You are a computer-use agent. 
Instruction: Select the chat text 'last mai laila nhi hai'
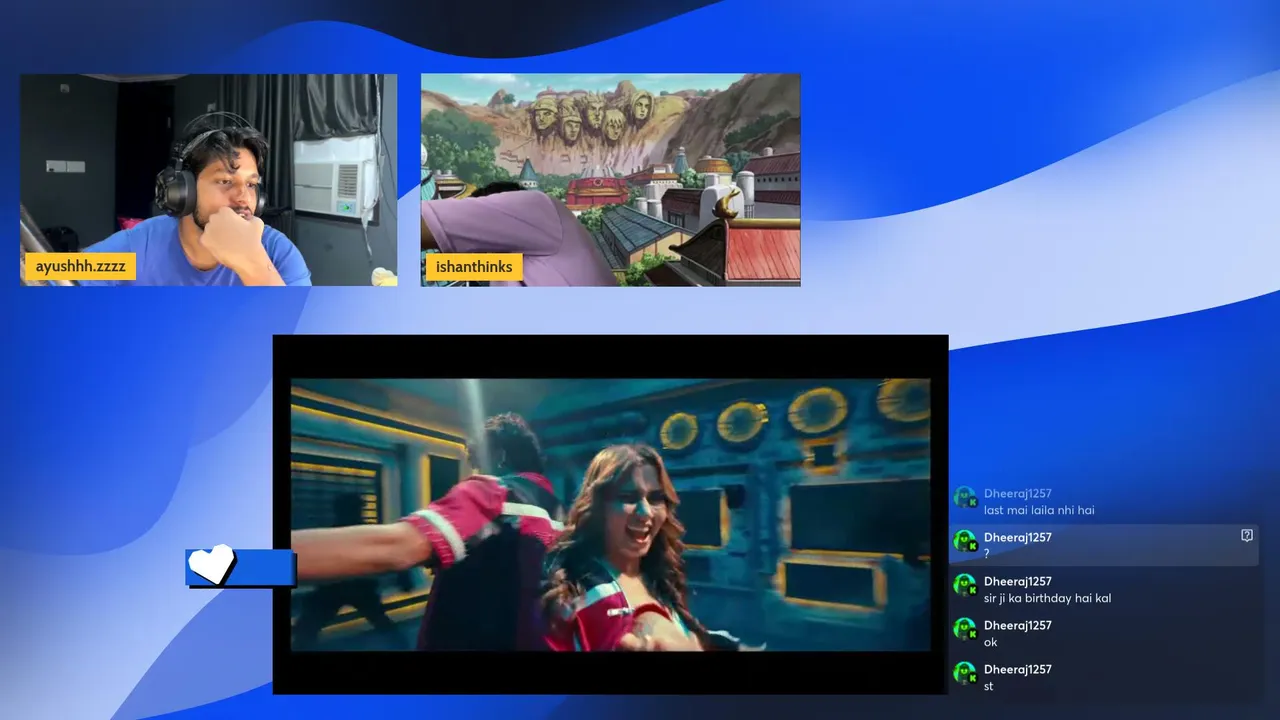click(x=1039, y=510)
